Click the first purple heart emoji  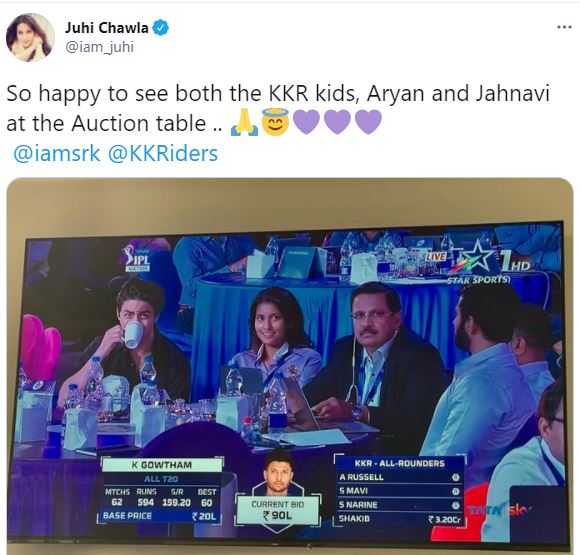(306, 122)
